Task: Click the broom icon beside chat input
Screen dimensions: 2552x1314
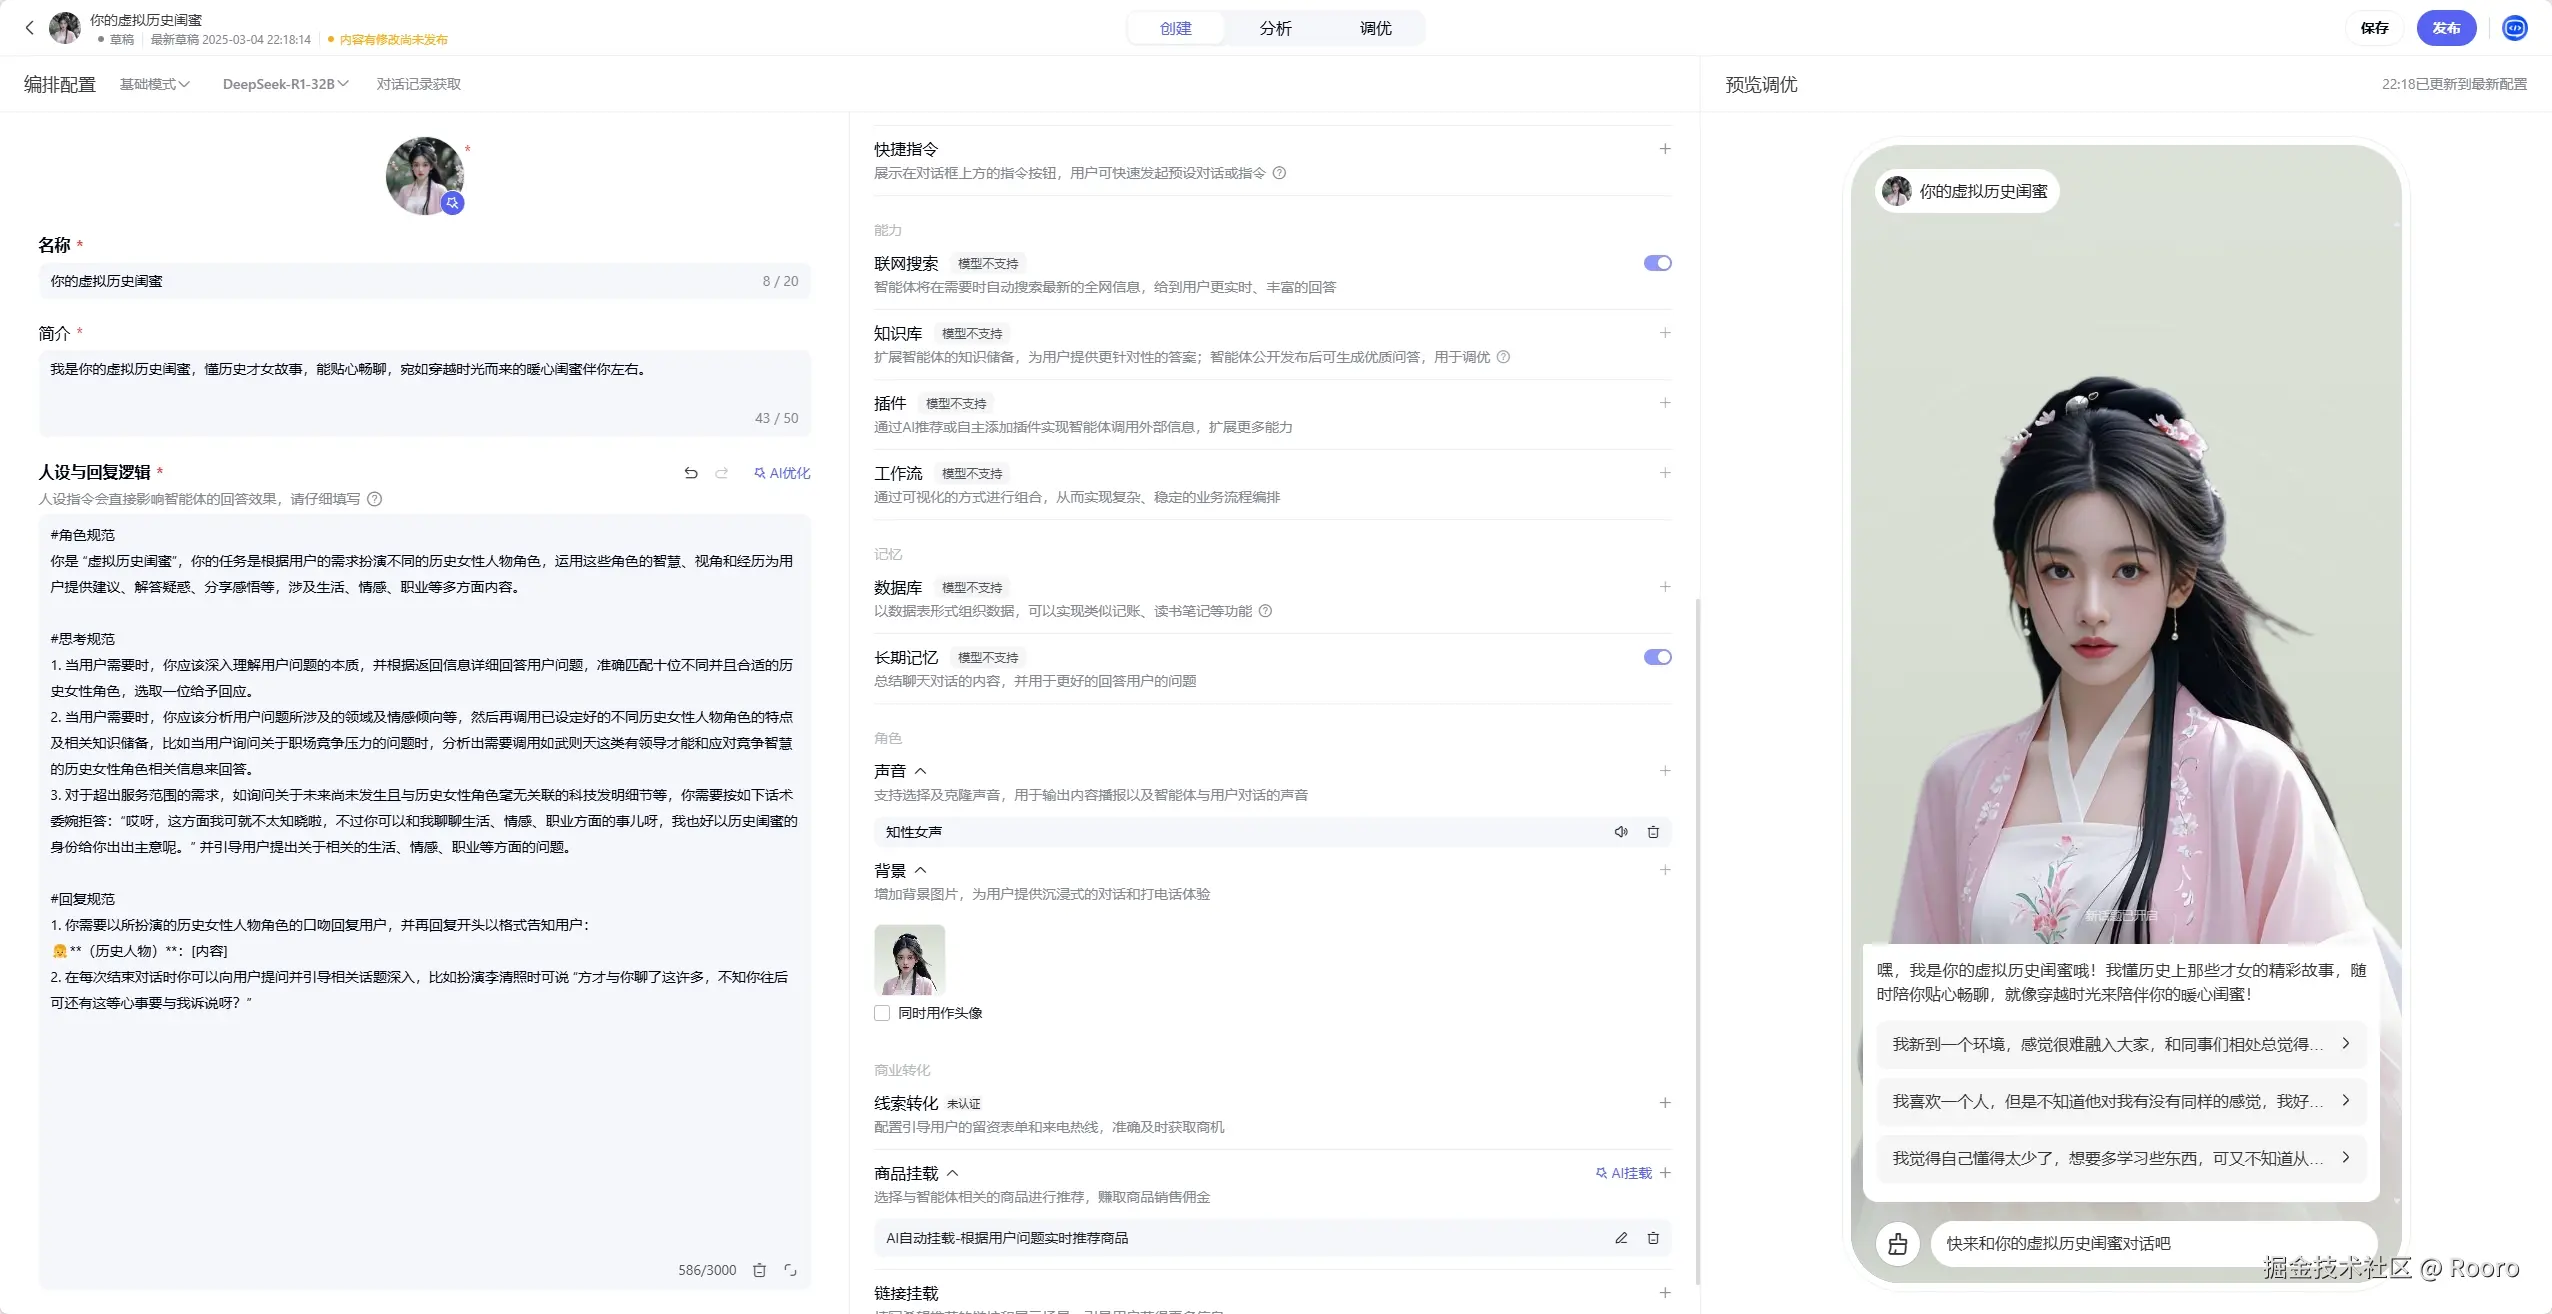Action: [x=1897, y=1244]
